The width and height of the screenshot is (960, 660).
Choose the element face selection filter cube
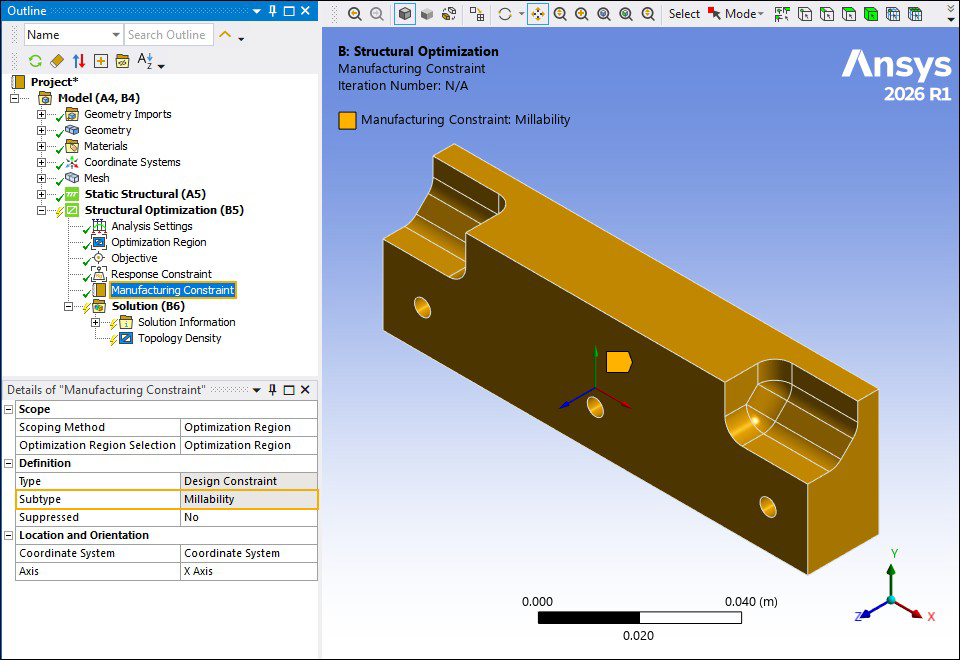[915, 14]
